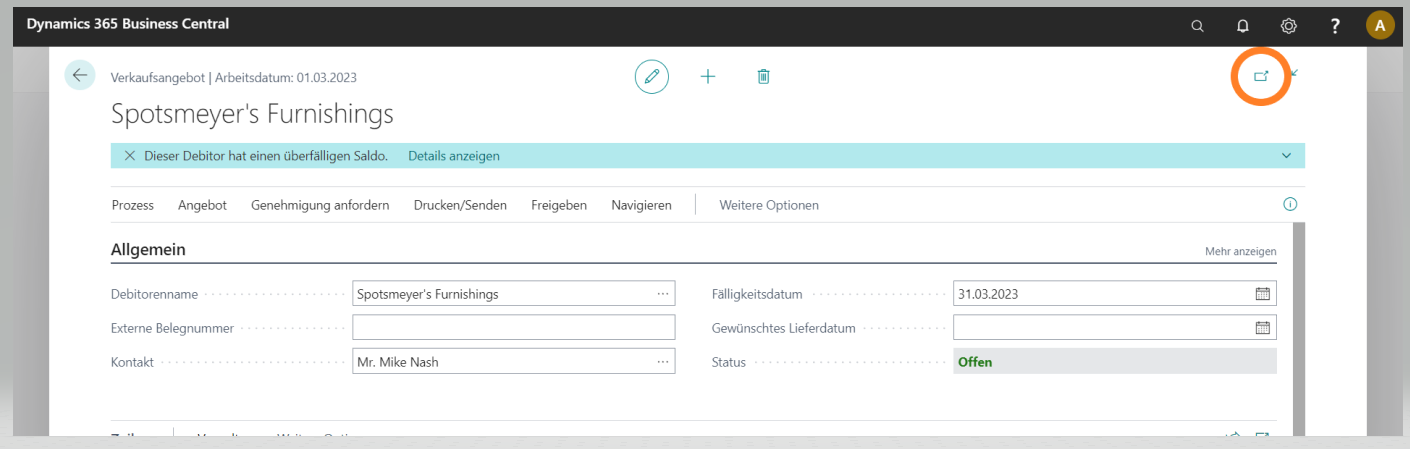
Task: Open Kontakt lookup ellipsis
Action: tap(663, 362)
